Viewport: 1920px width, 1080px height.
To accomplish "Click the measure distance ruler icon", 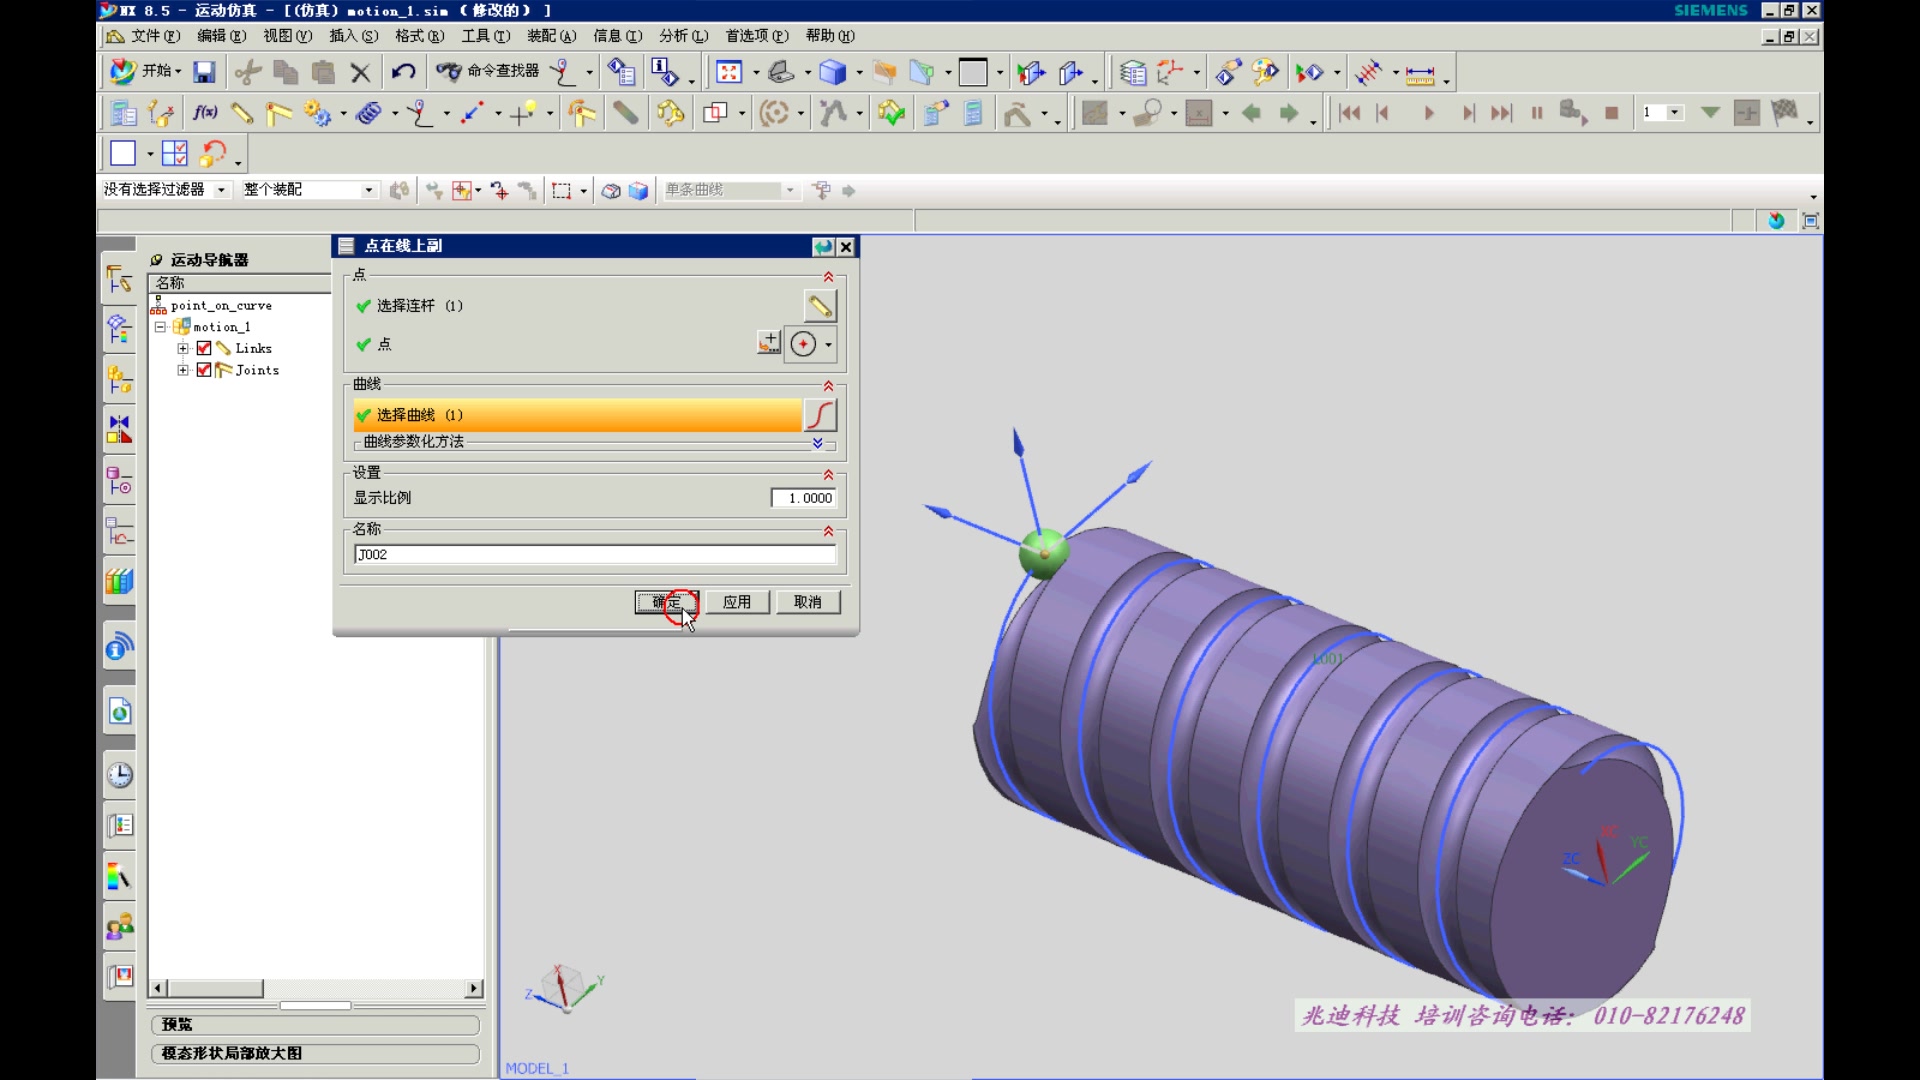I will 1419,73.
